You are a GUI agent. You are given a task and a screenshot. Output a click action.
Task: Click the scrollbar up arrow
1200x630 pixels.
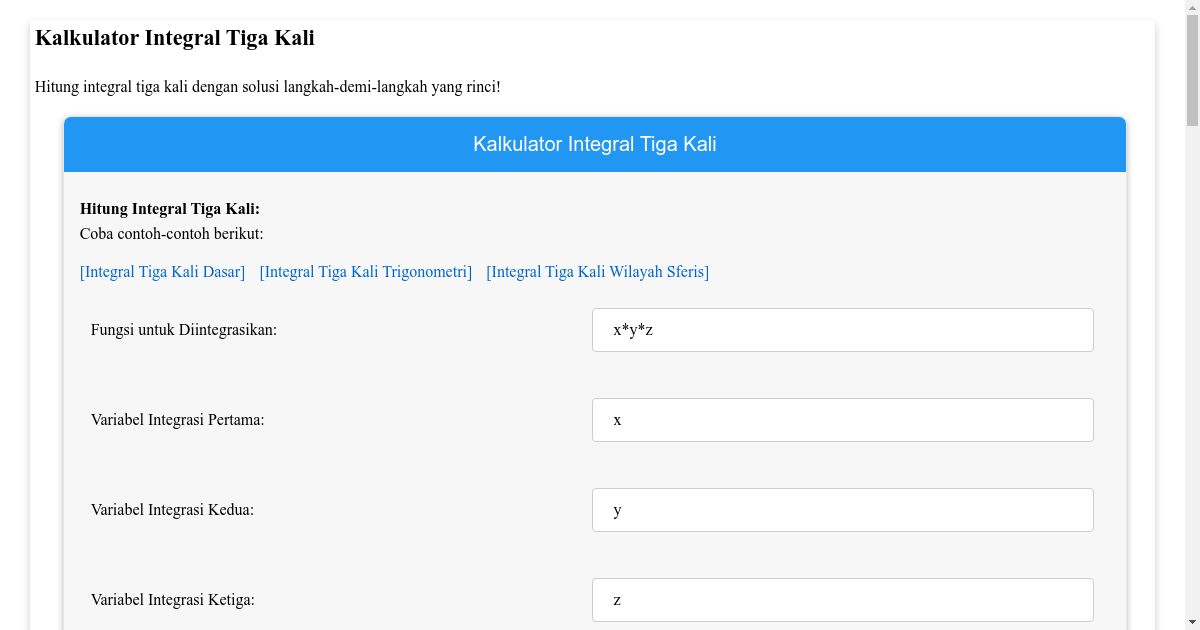coord(1192,6)
